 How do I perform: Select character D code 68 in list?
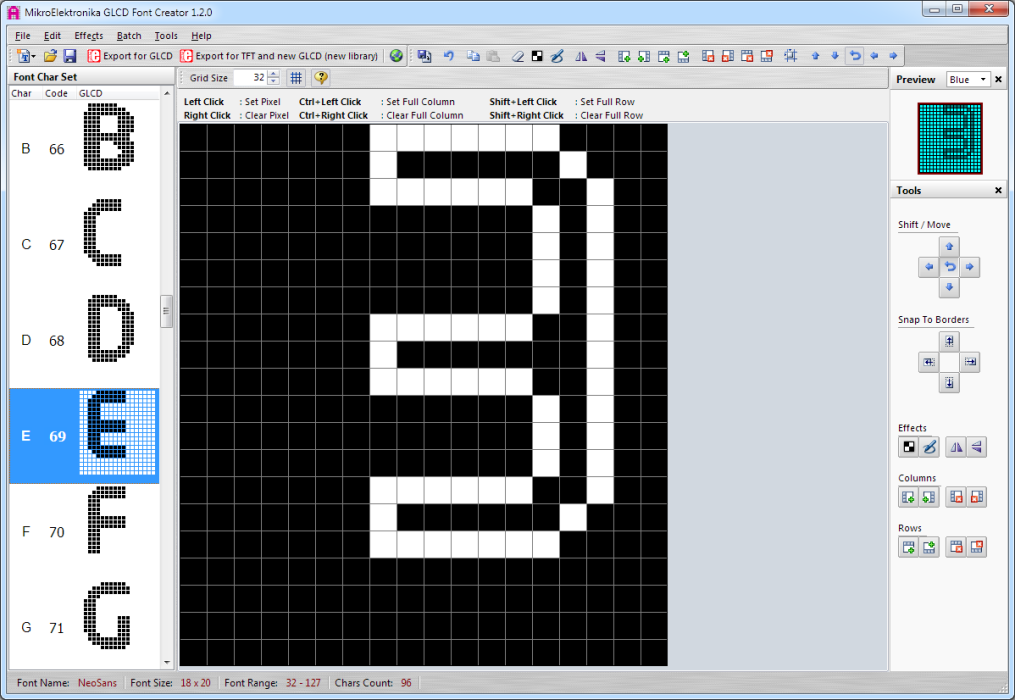(84, 341)
